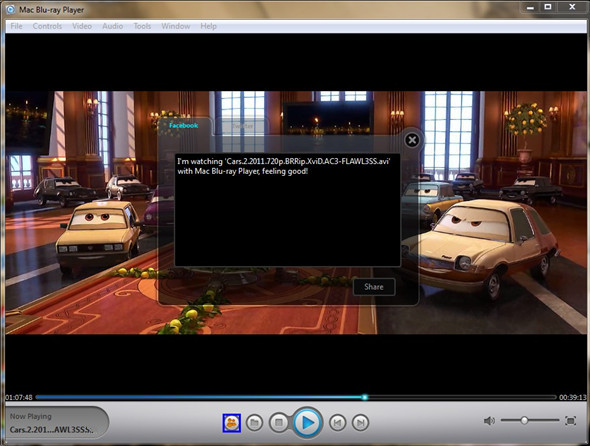Open the Help menu
Image resolution: width=590 pixels, height=446 pixels.
(208, 26)
